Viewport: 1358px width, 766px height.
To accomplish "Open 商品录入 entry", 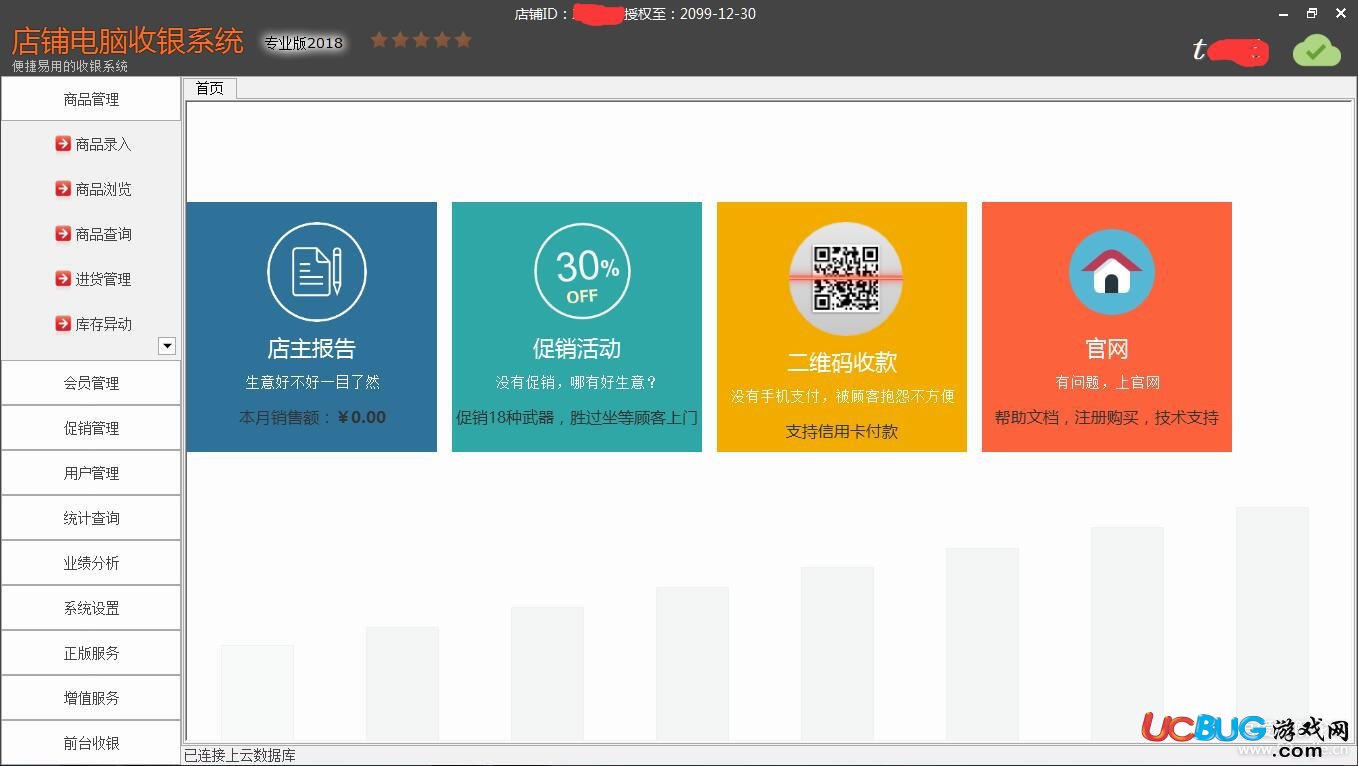I will pos(103,144).
